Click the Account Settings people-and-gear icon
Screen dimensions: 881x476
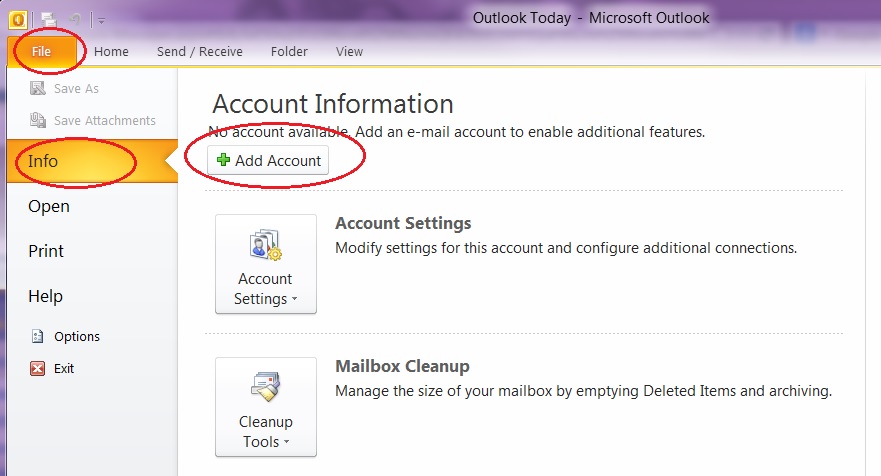(265, 244)
